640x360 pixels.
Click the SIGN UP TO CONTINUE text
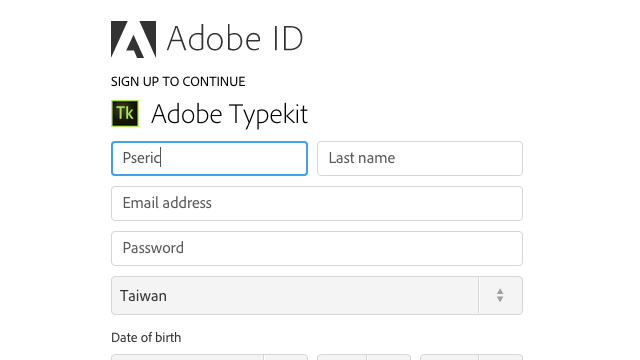tap(178, 82)
